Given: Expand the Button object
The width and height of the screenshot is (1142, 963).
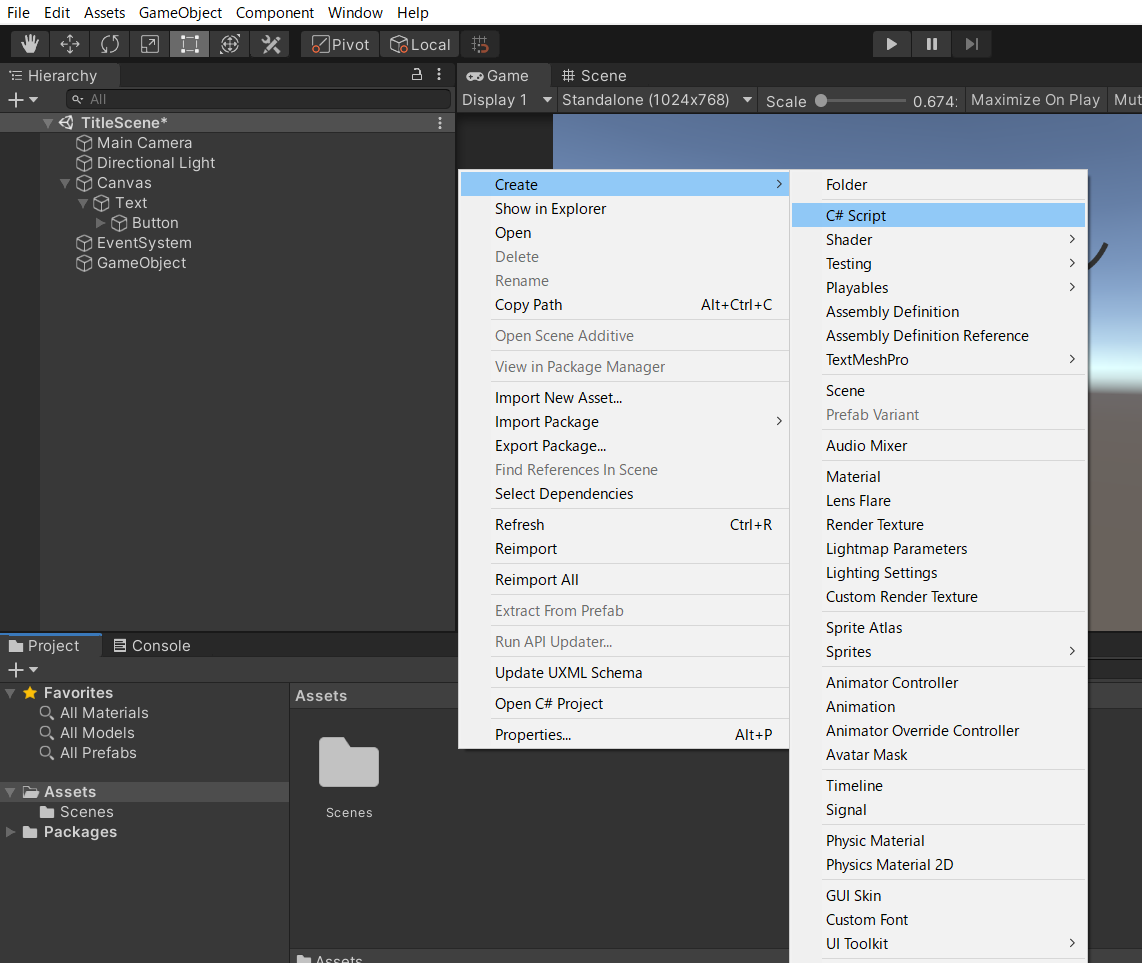Looking at the screenshot, I should 101,223.
